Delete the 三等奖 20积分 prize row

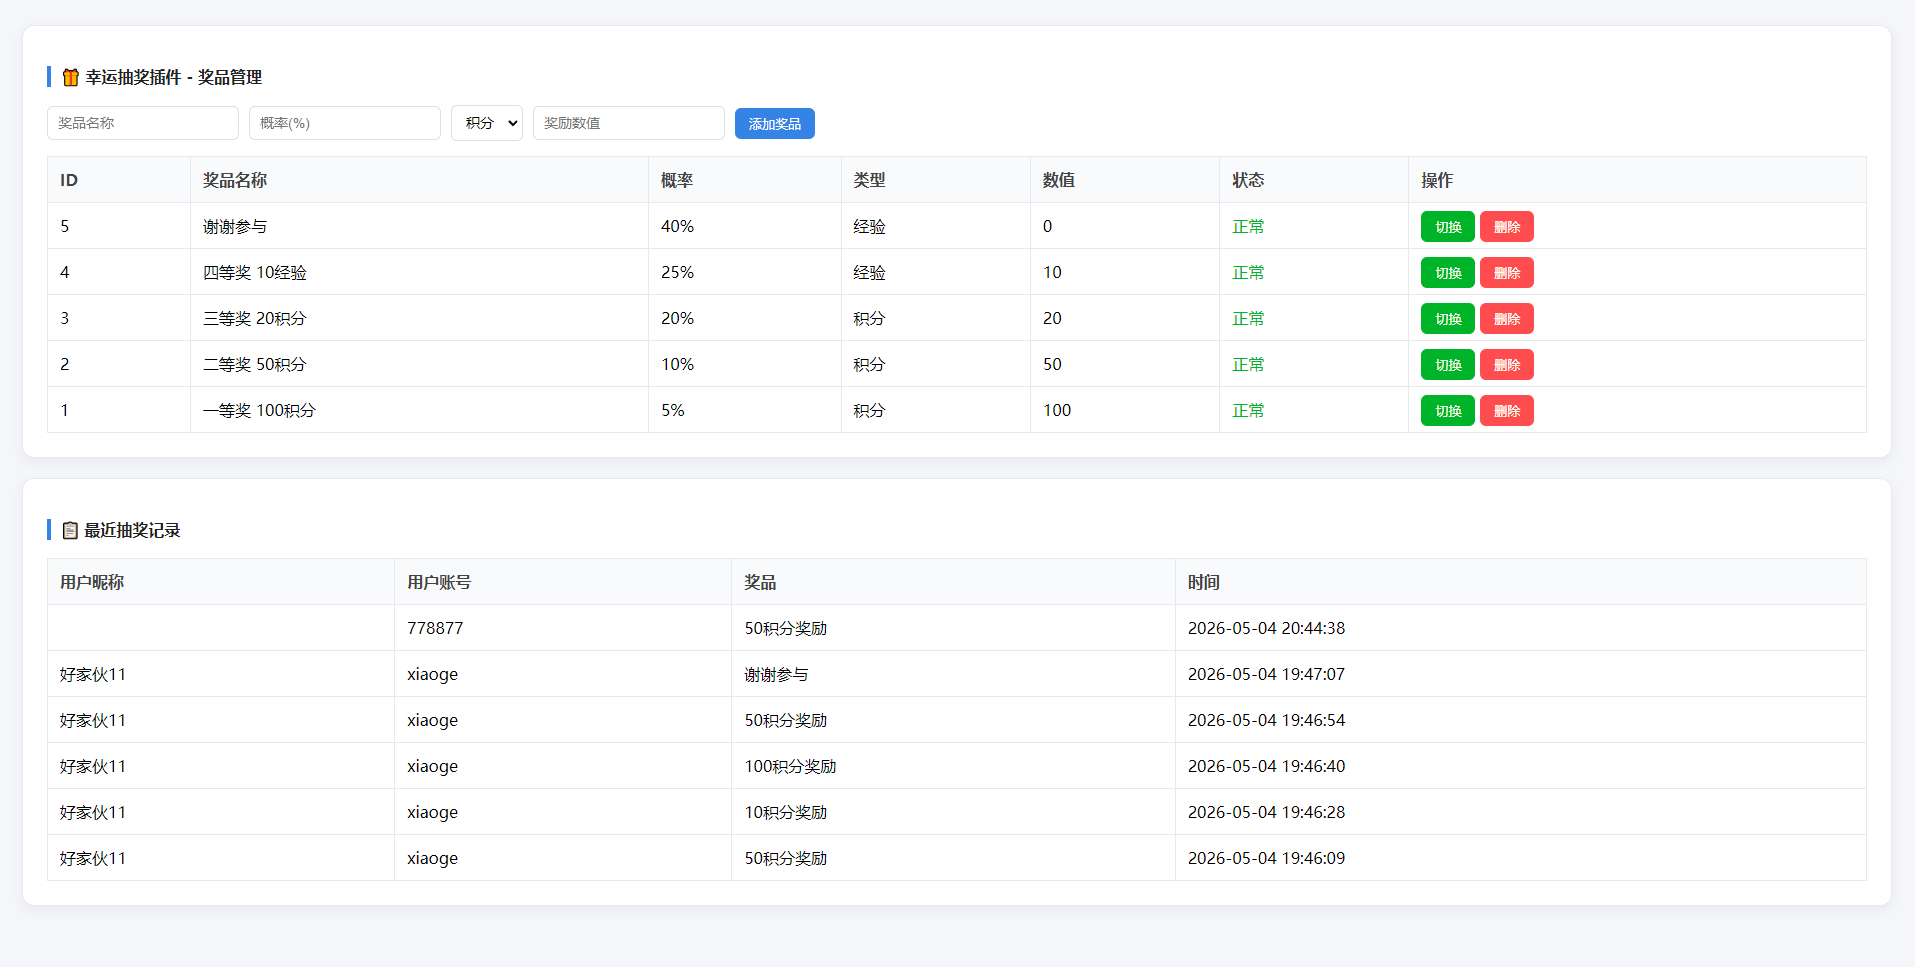(1507, 319)
